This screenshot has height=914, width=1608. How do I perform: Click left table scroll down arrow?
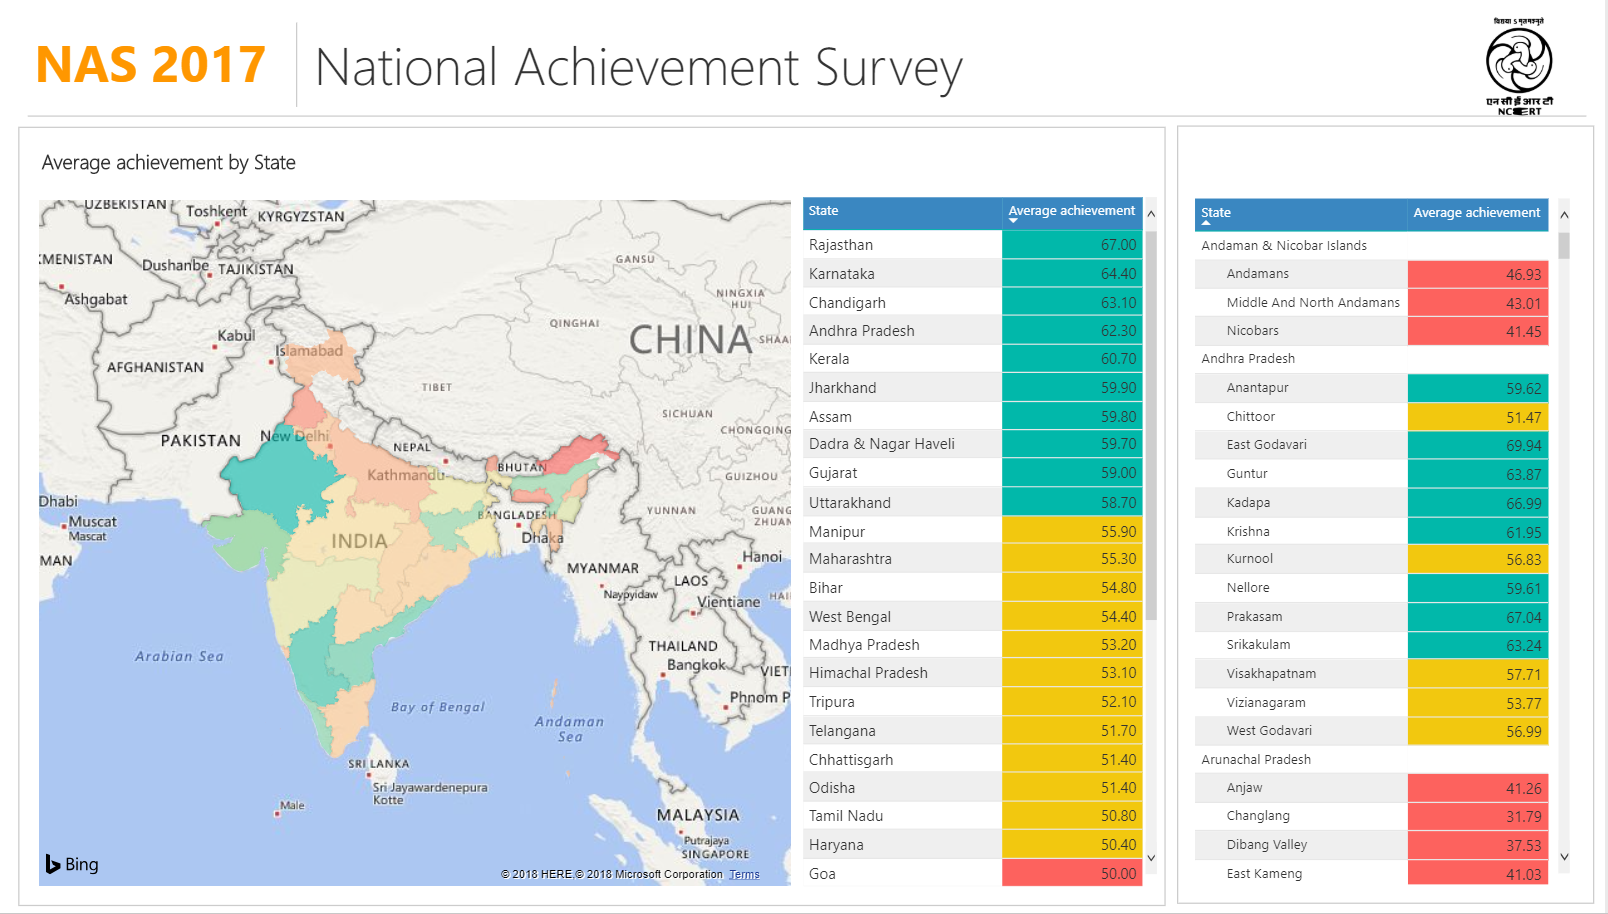click(1151, 858)
